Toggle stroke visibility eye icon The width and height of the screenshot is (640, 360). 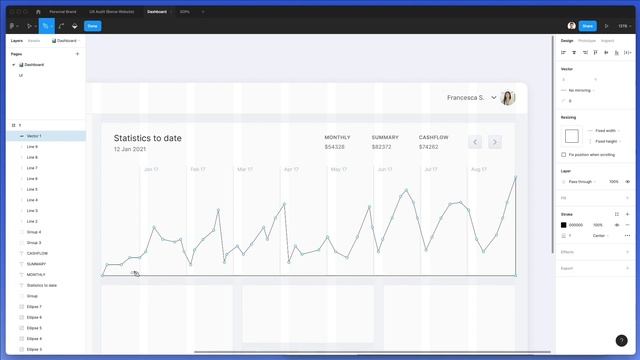[x=617, y=225]
